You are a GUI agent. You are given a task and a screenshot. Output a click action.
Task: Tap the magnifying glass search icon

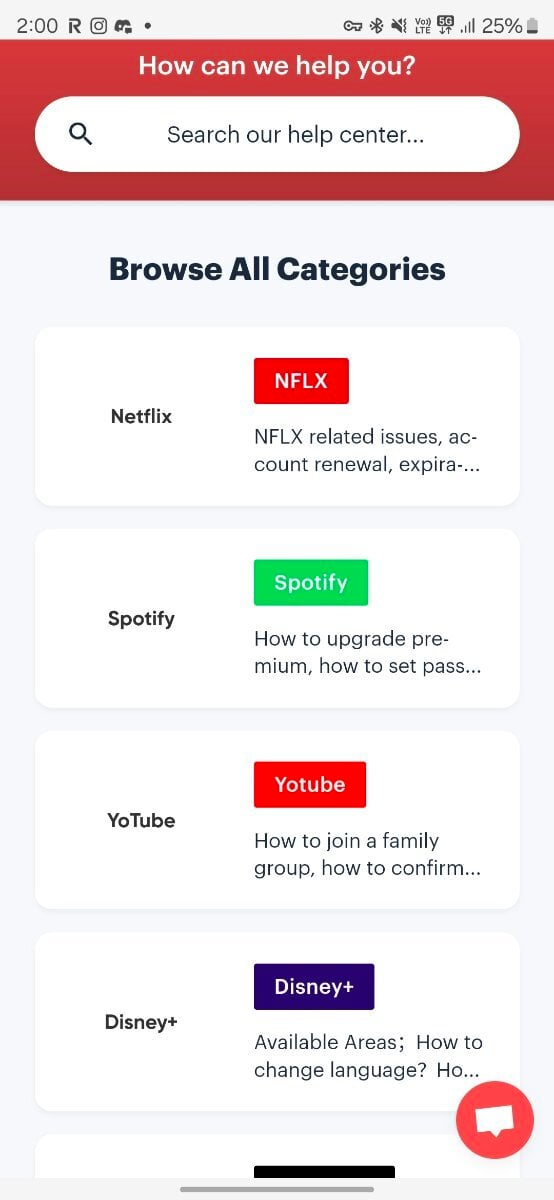(x=81, y=134)
